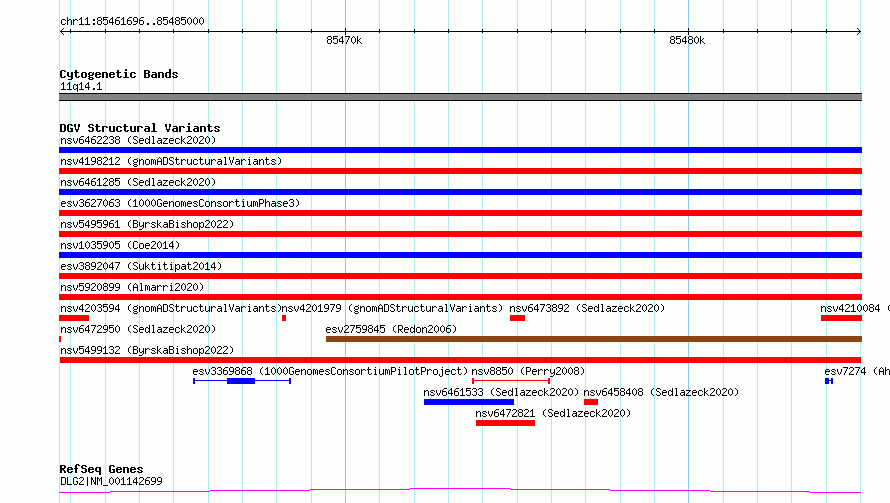Open the nsv6472821 (Sedlazeck2020) label
This screenshot has width=890, height=503.
point(553,413)
